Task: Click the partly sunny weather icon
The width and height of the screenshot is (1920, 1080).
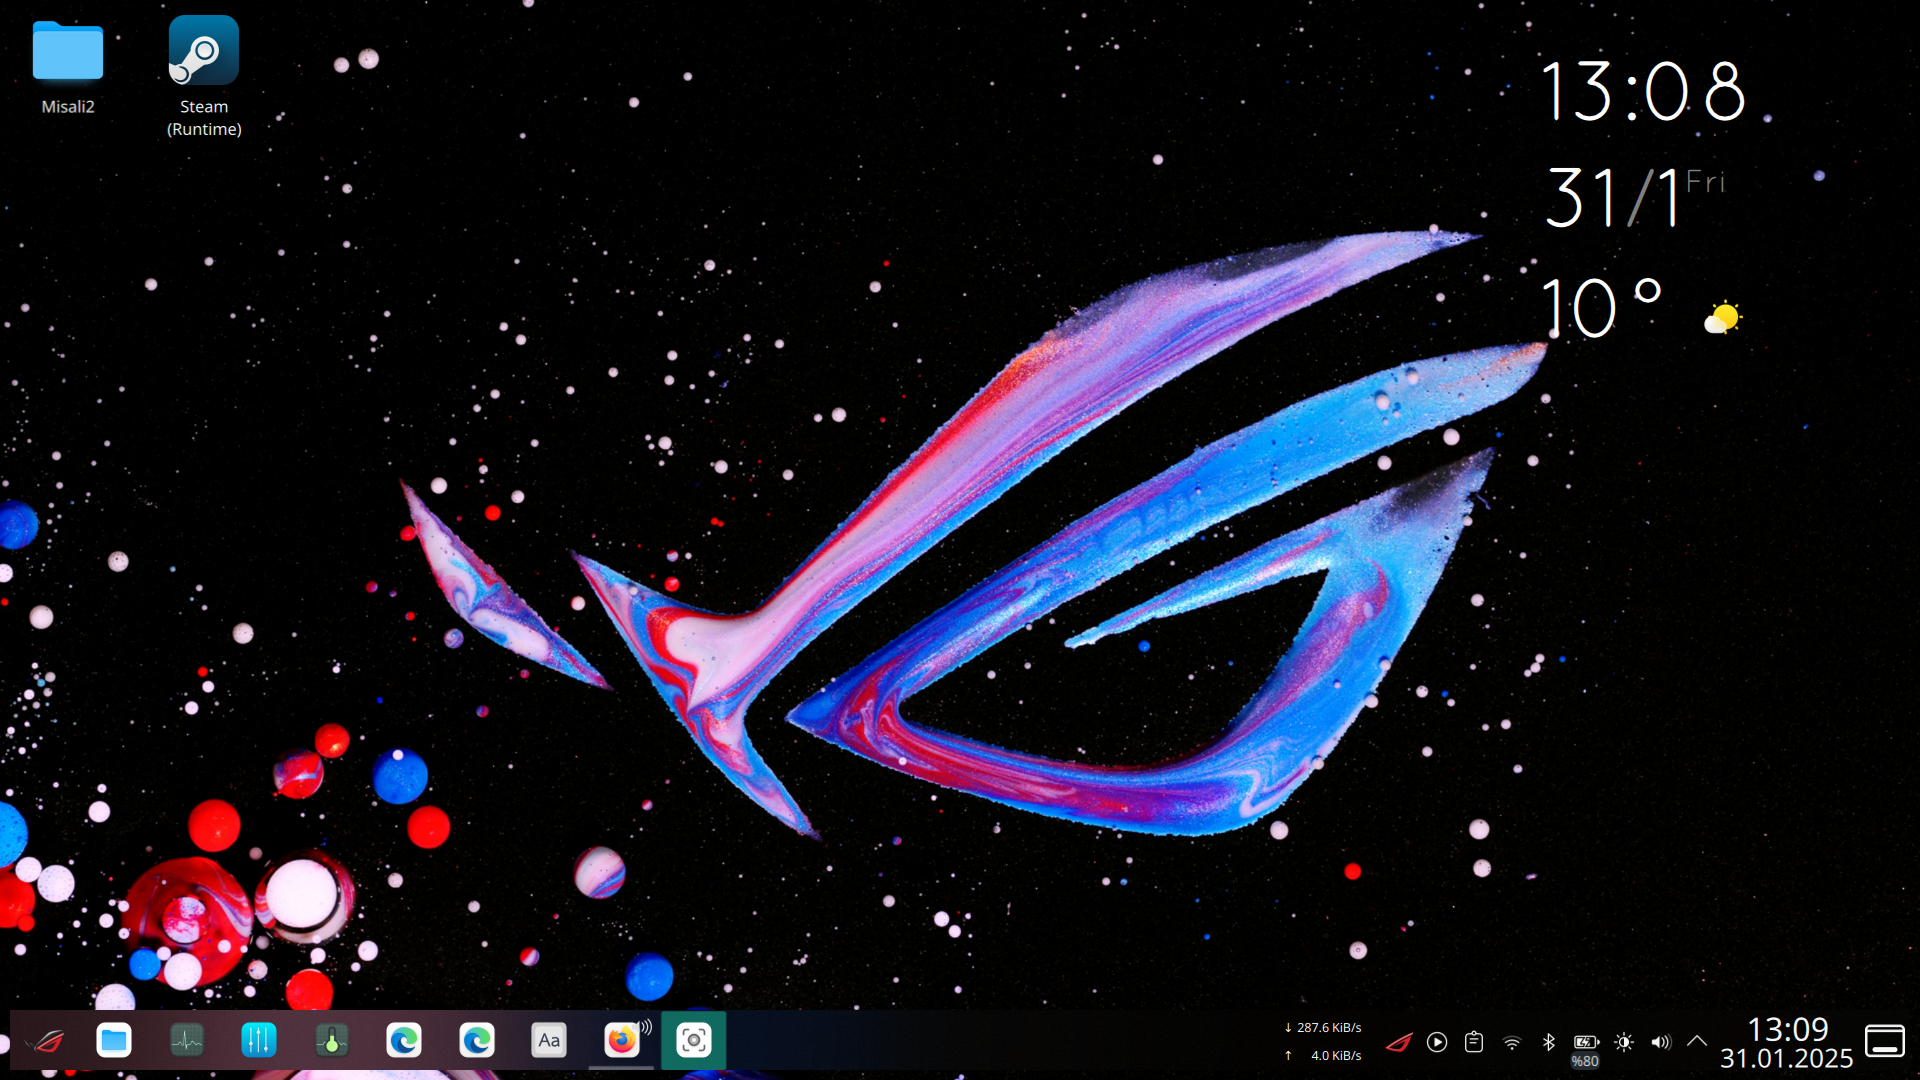Action: pyautogui.click(x=1723, y=318)
